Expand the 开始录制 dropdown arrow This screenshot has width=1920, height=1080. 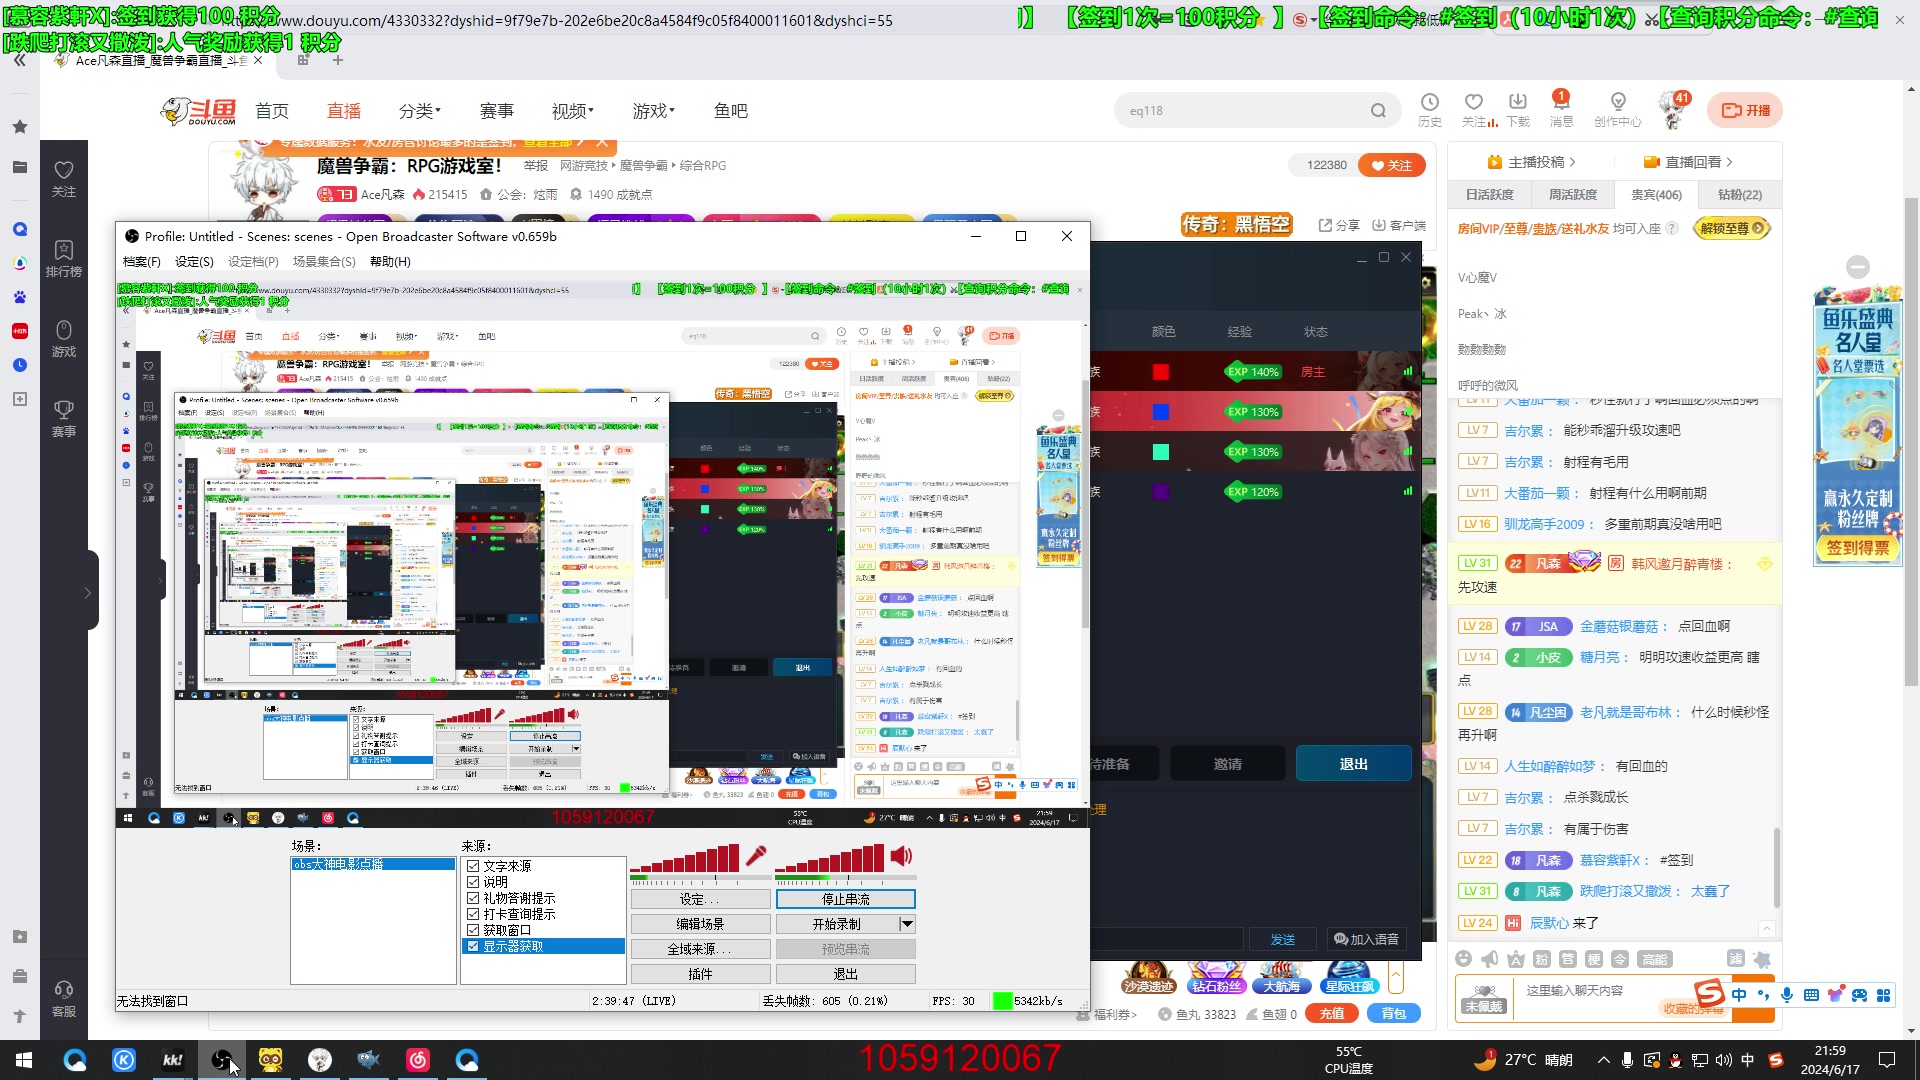coord(907,924)
